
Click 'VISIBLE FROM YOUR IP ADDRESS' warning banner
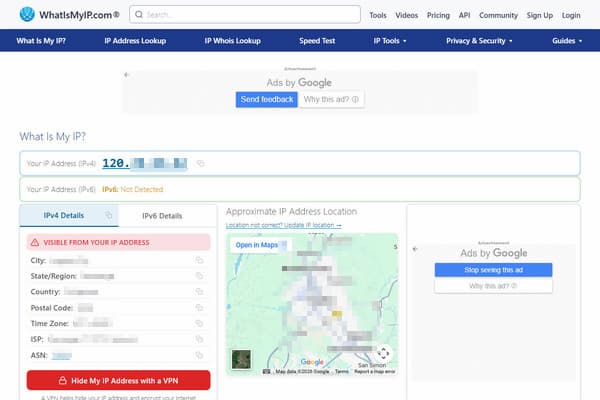point(119,242)
